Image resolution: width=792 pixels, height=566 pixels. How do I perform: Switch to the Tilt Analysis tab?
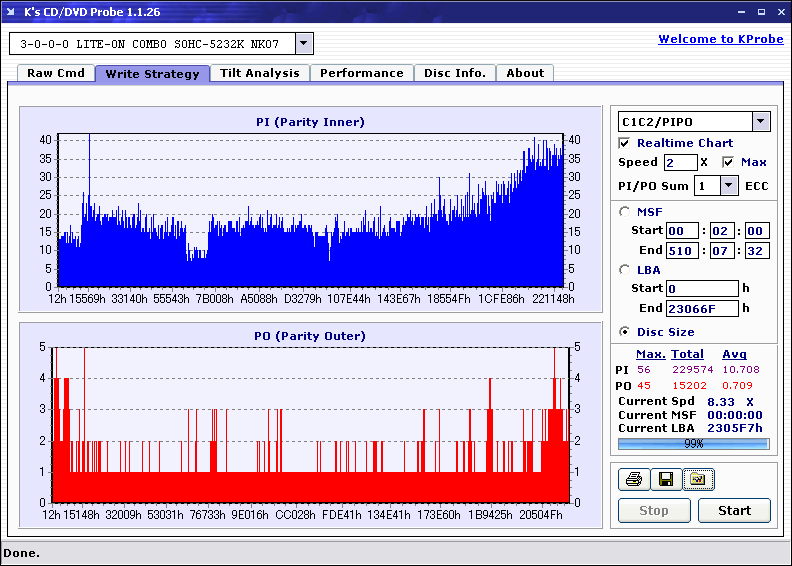[260, 73]
